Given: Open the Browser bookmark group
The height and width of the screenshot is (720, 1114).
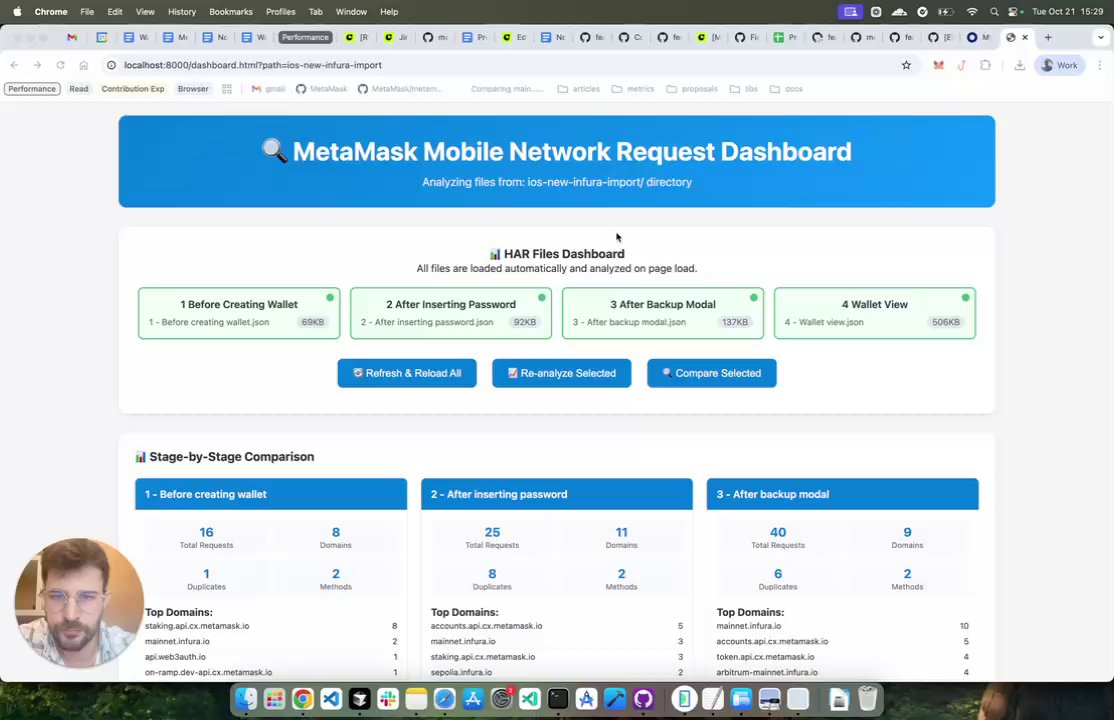Looking at the screenshot, I should [193, 89].
